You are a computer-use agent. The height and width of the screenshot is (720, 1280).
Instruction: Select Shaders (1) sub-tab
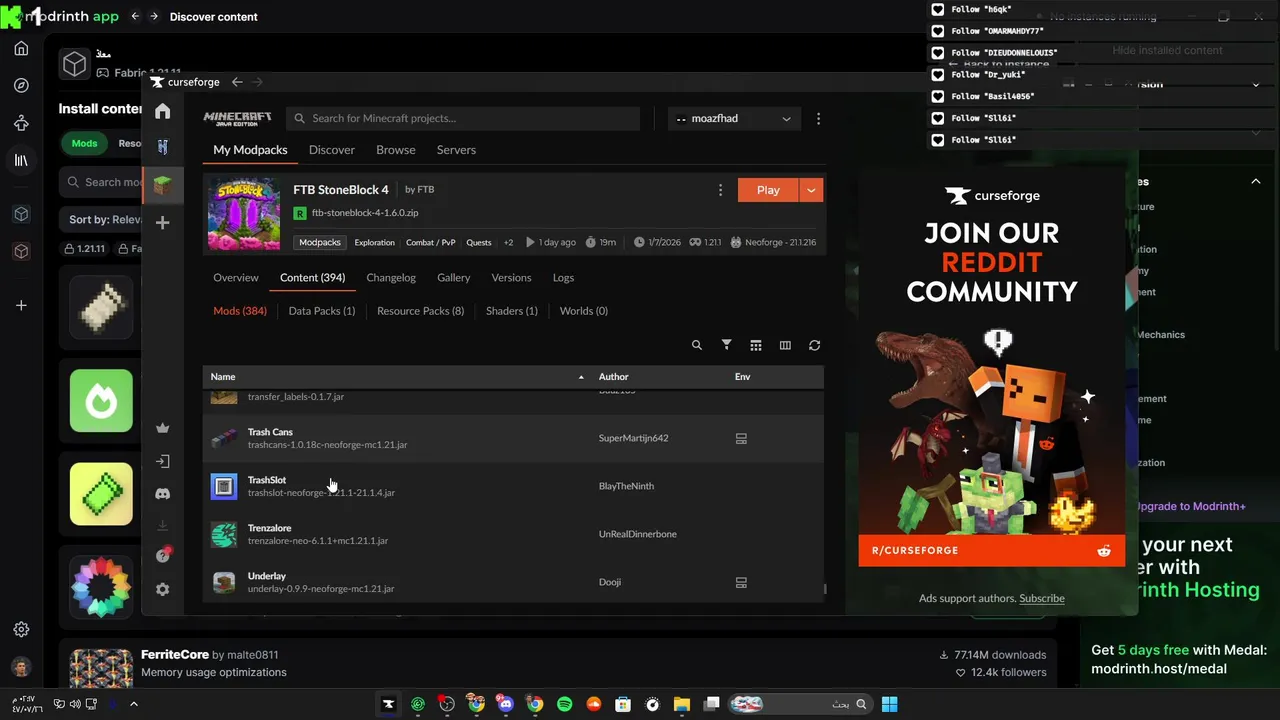pos(512,311)
